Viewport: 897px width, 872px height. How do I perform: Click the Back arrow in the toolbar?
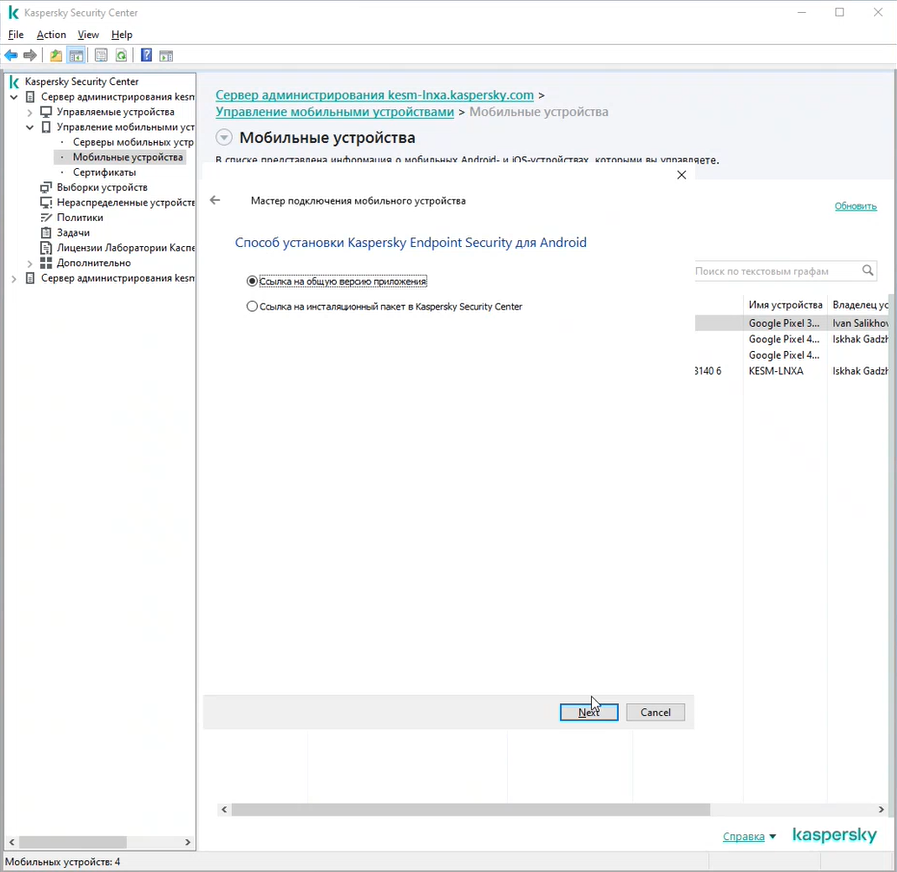coord(11,56)
